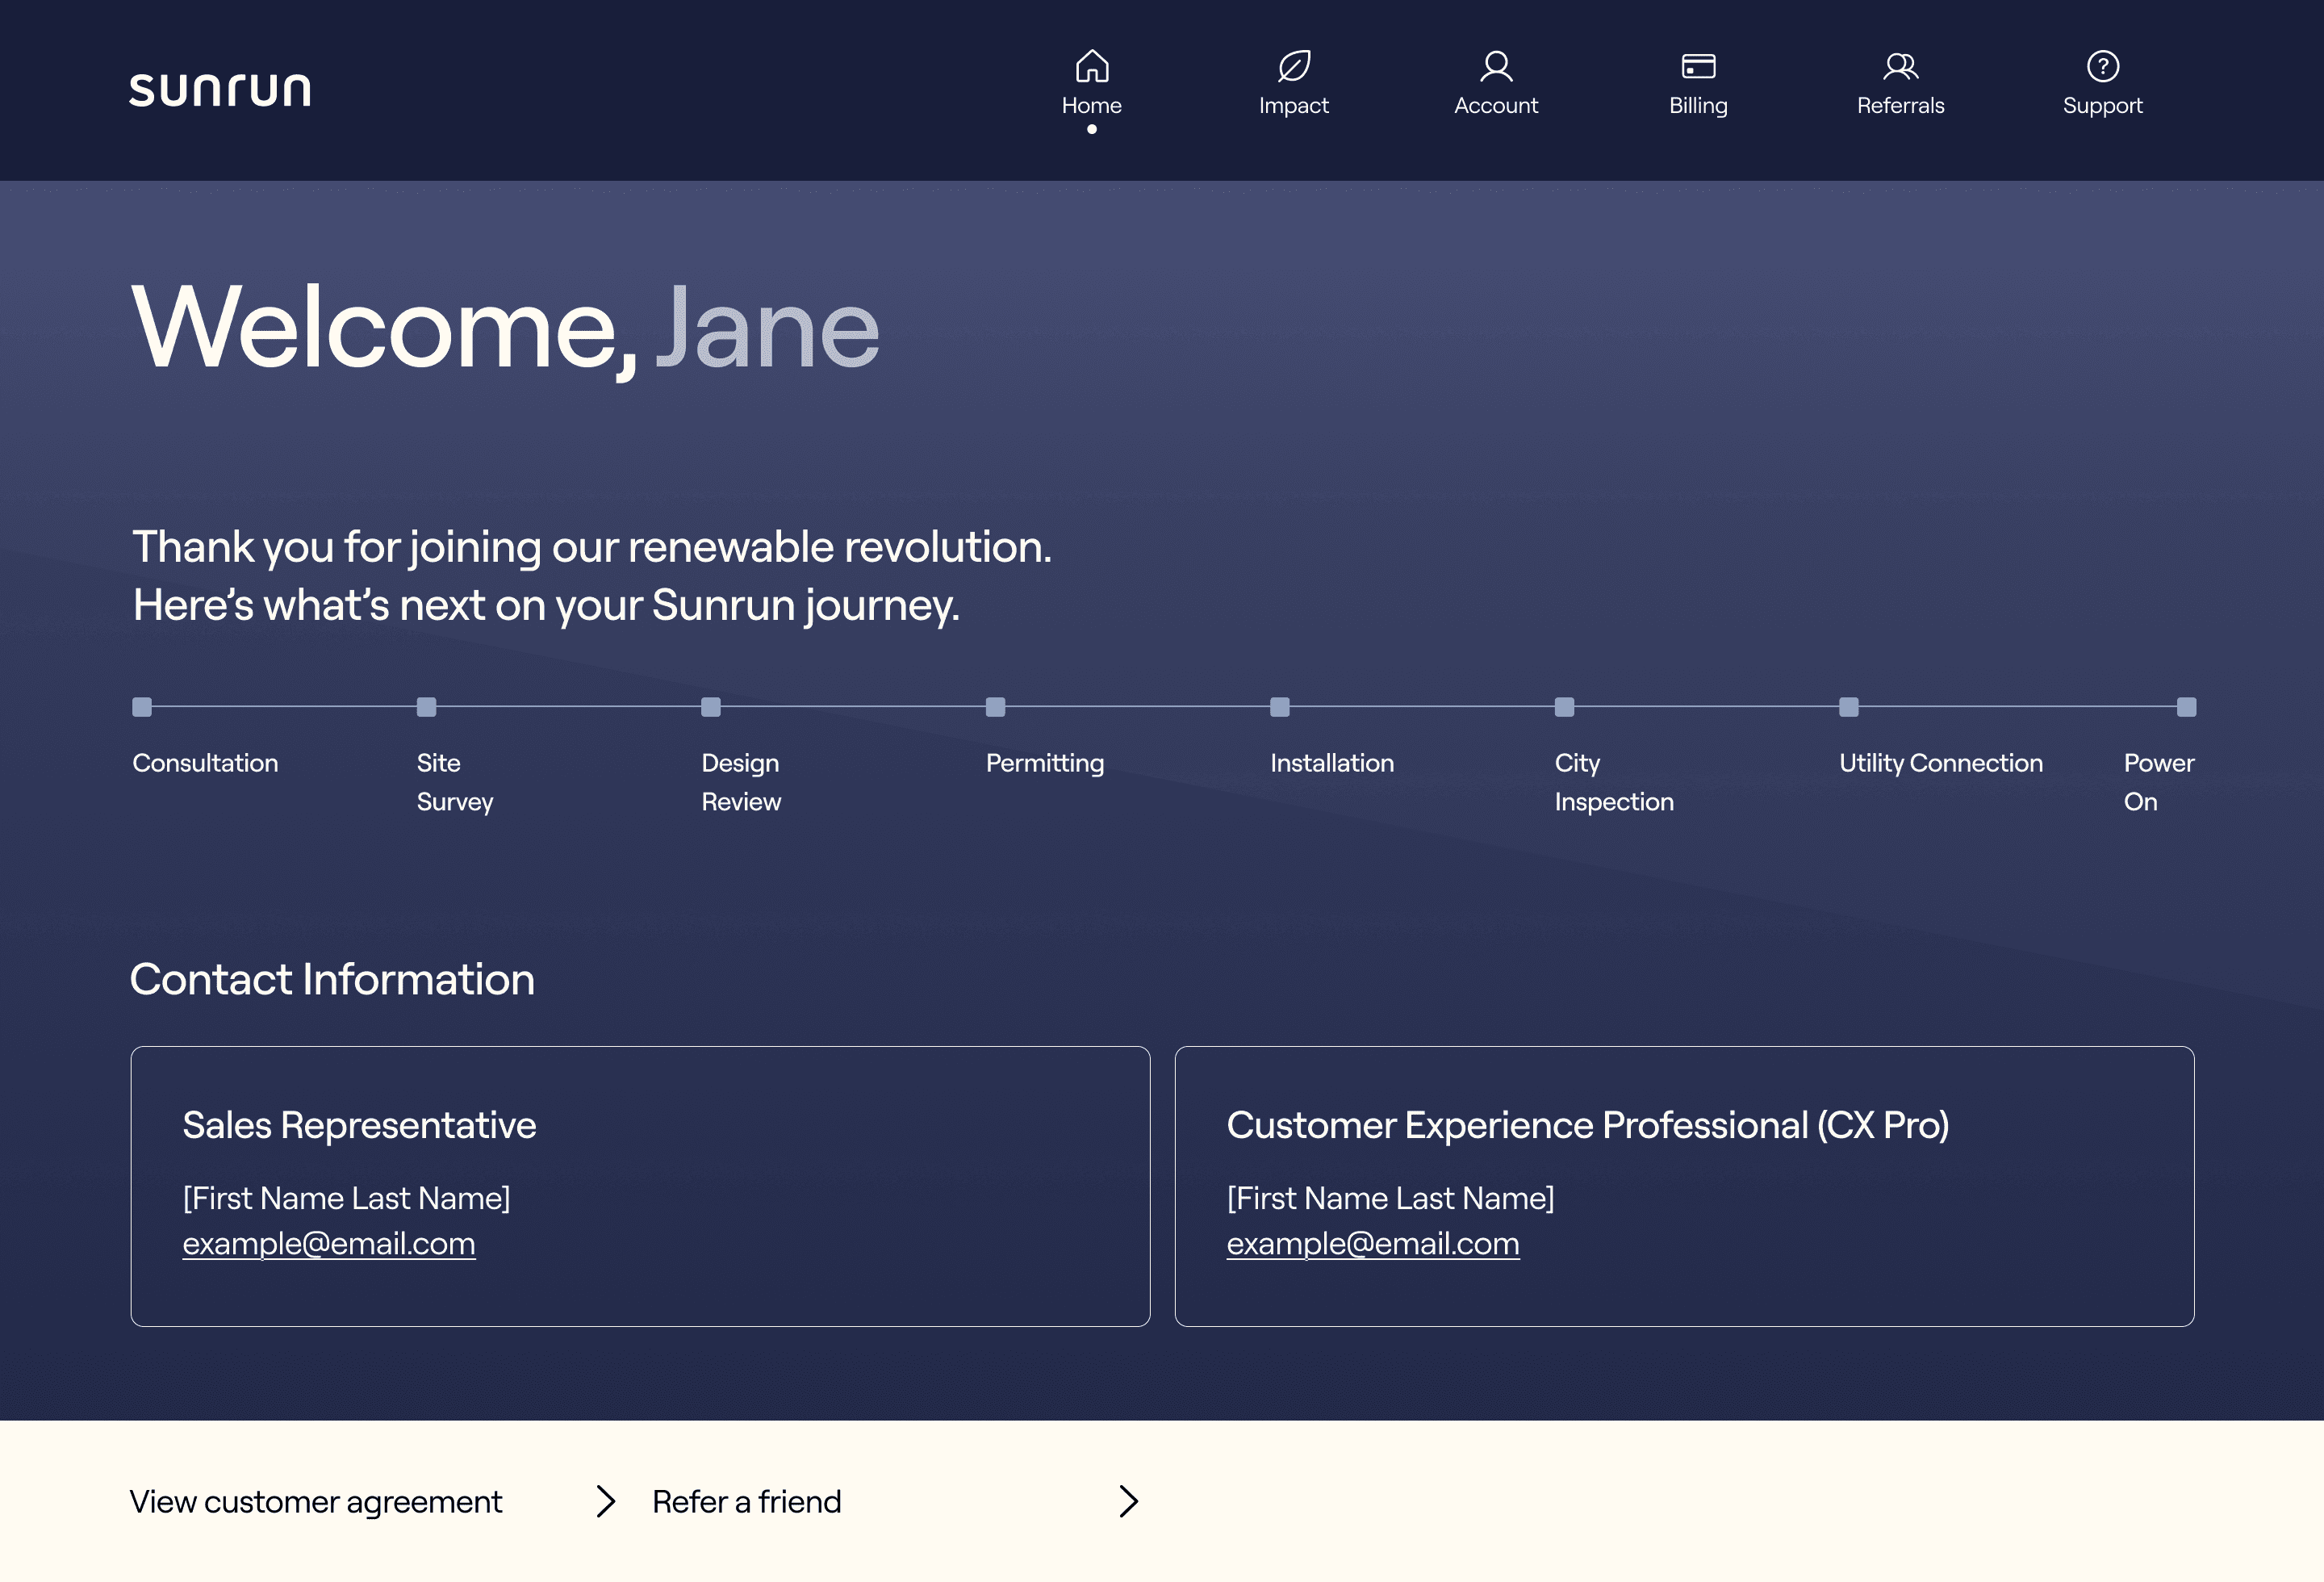The width and height of the screenshot is (2324, 1582).
Task: Select the Power On step marker
Action: point(2186,707)
